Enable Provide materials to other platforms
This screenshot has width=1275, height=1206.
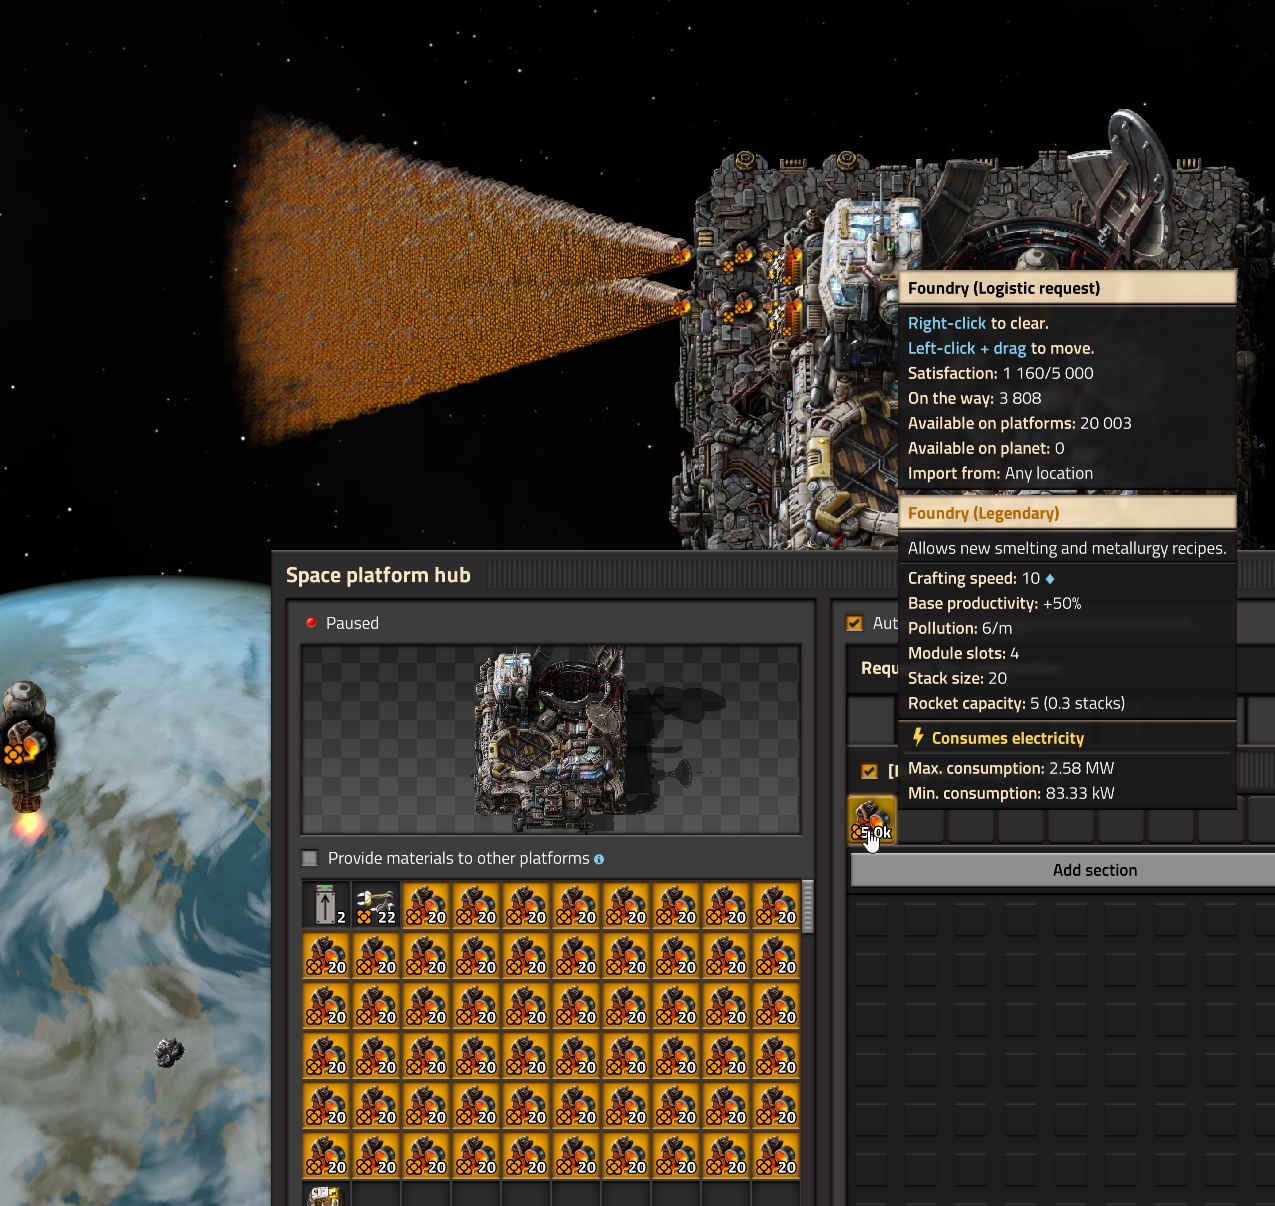coord(310,859)
